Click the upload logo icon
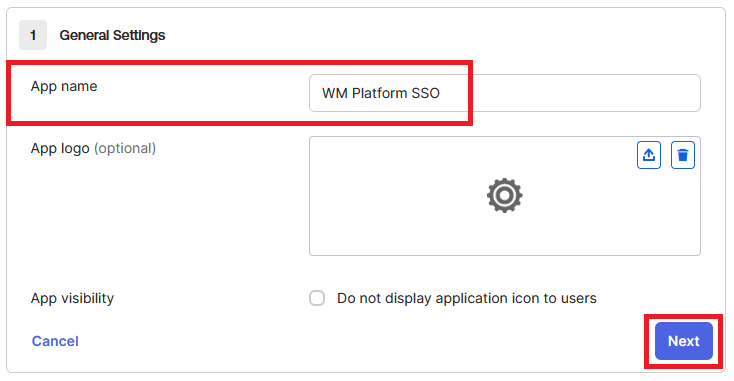734x381 pixels. 649,155
